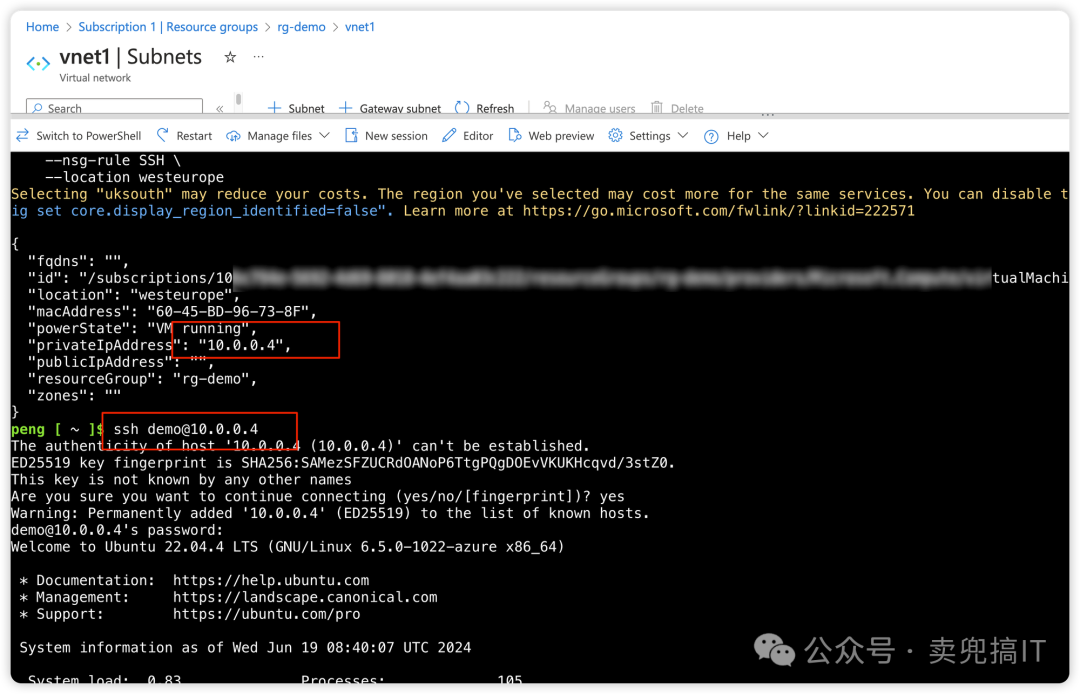
Task: Favorite vnet1 with the star icon
Action: (230, 57)
